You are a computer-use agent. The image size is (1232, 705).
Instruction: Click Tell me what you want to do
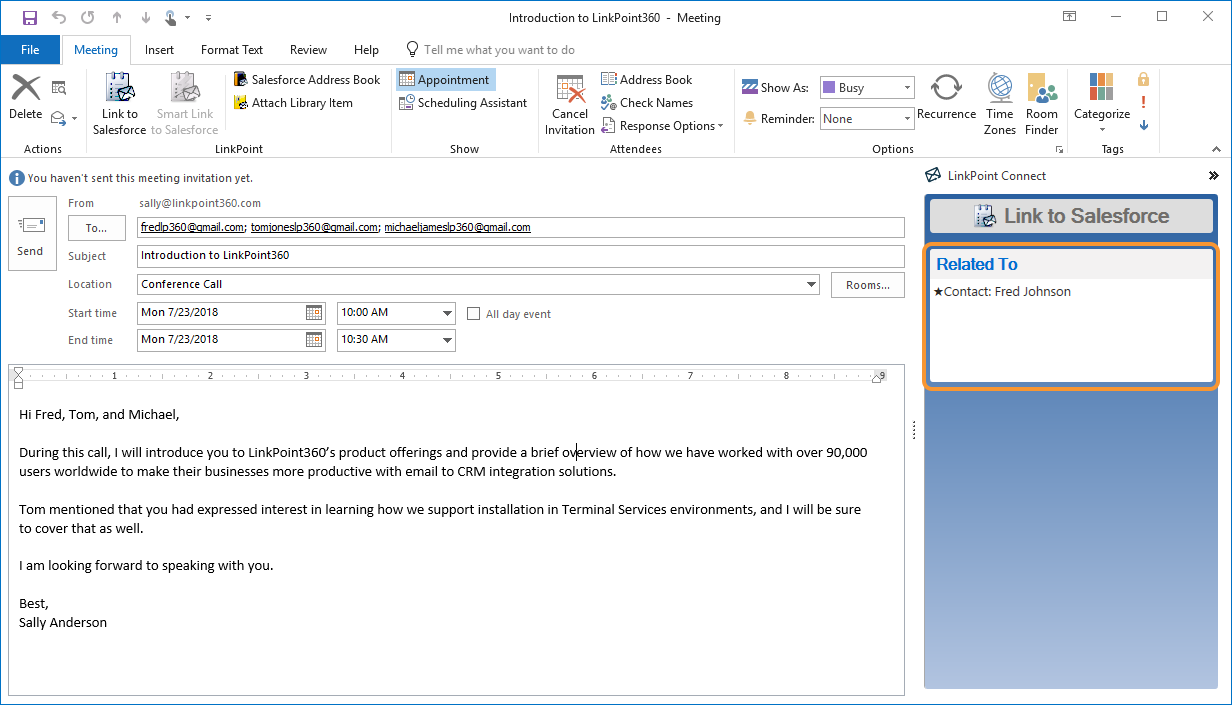490,50
